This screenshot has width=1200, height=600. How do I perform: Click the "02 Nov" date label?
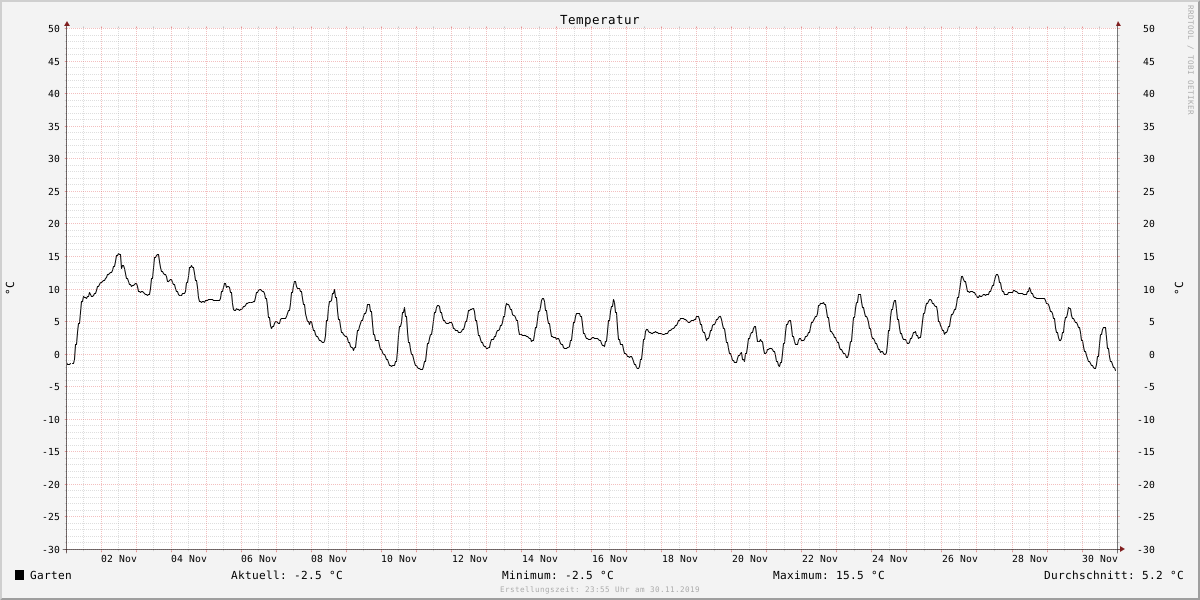tap(119, 559)
